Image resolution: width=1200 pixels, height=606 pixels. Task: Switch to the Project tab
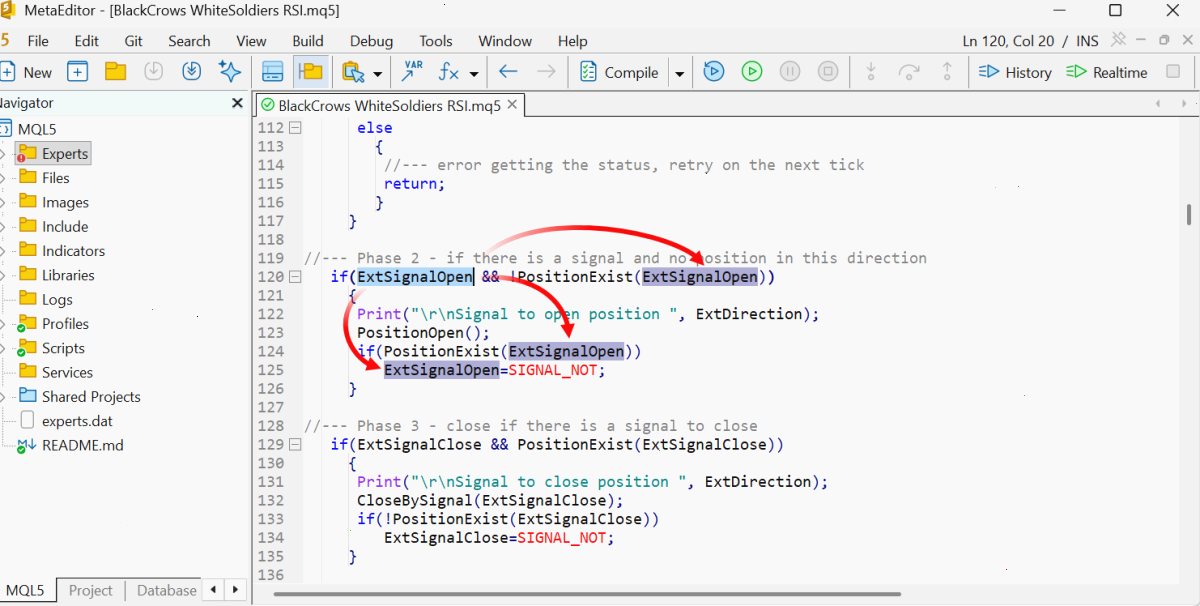click(x=90, y=590)
